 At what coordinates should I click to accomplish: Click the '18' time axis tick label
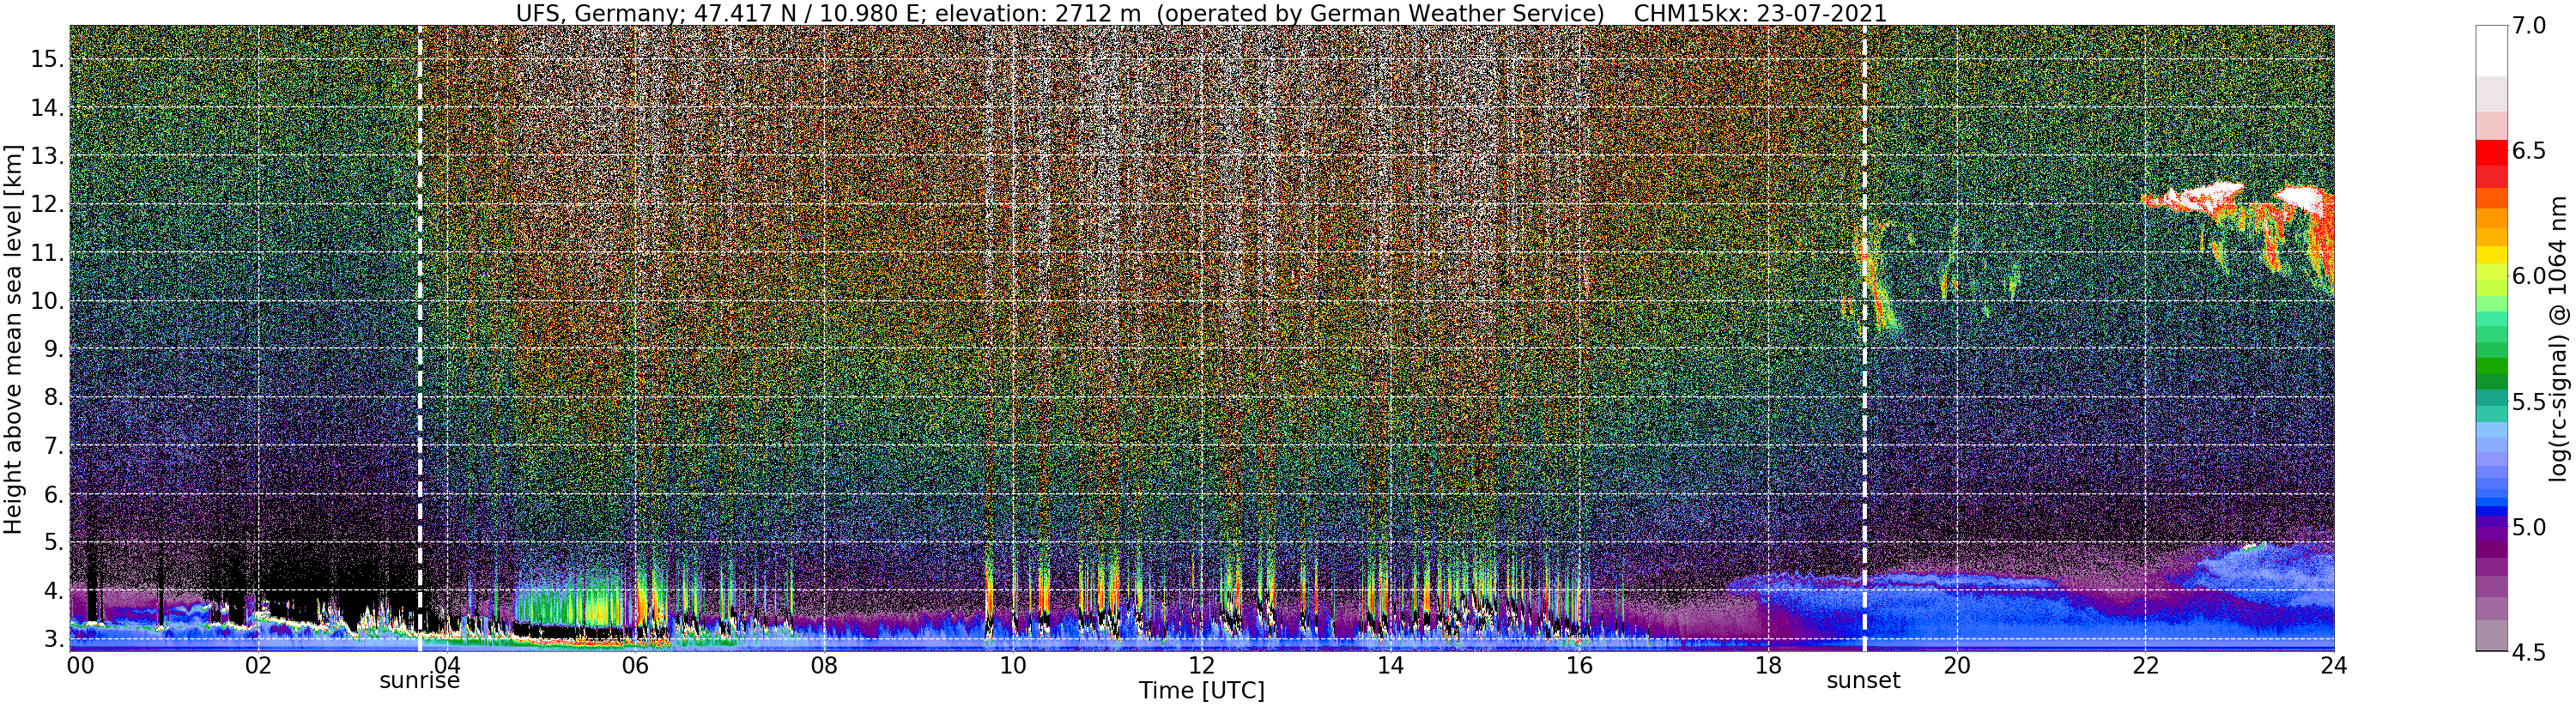point(1768,665)
